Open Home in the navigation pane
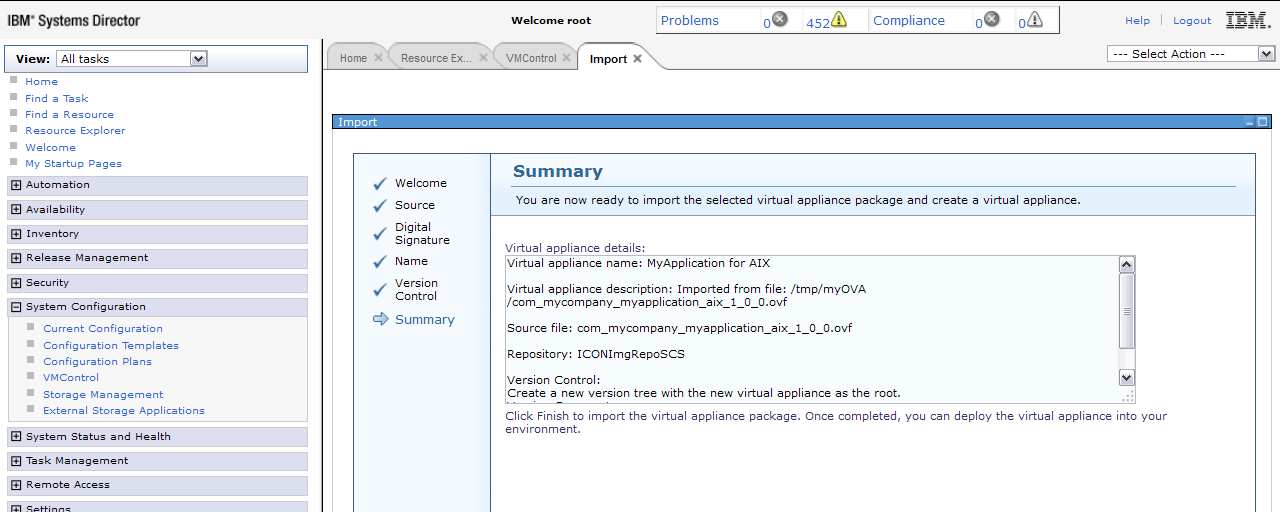Image resolution: width=1280 pixels, height=512 pixels. click(41, 82)
